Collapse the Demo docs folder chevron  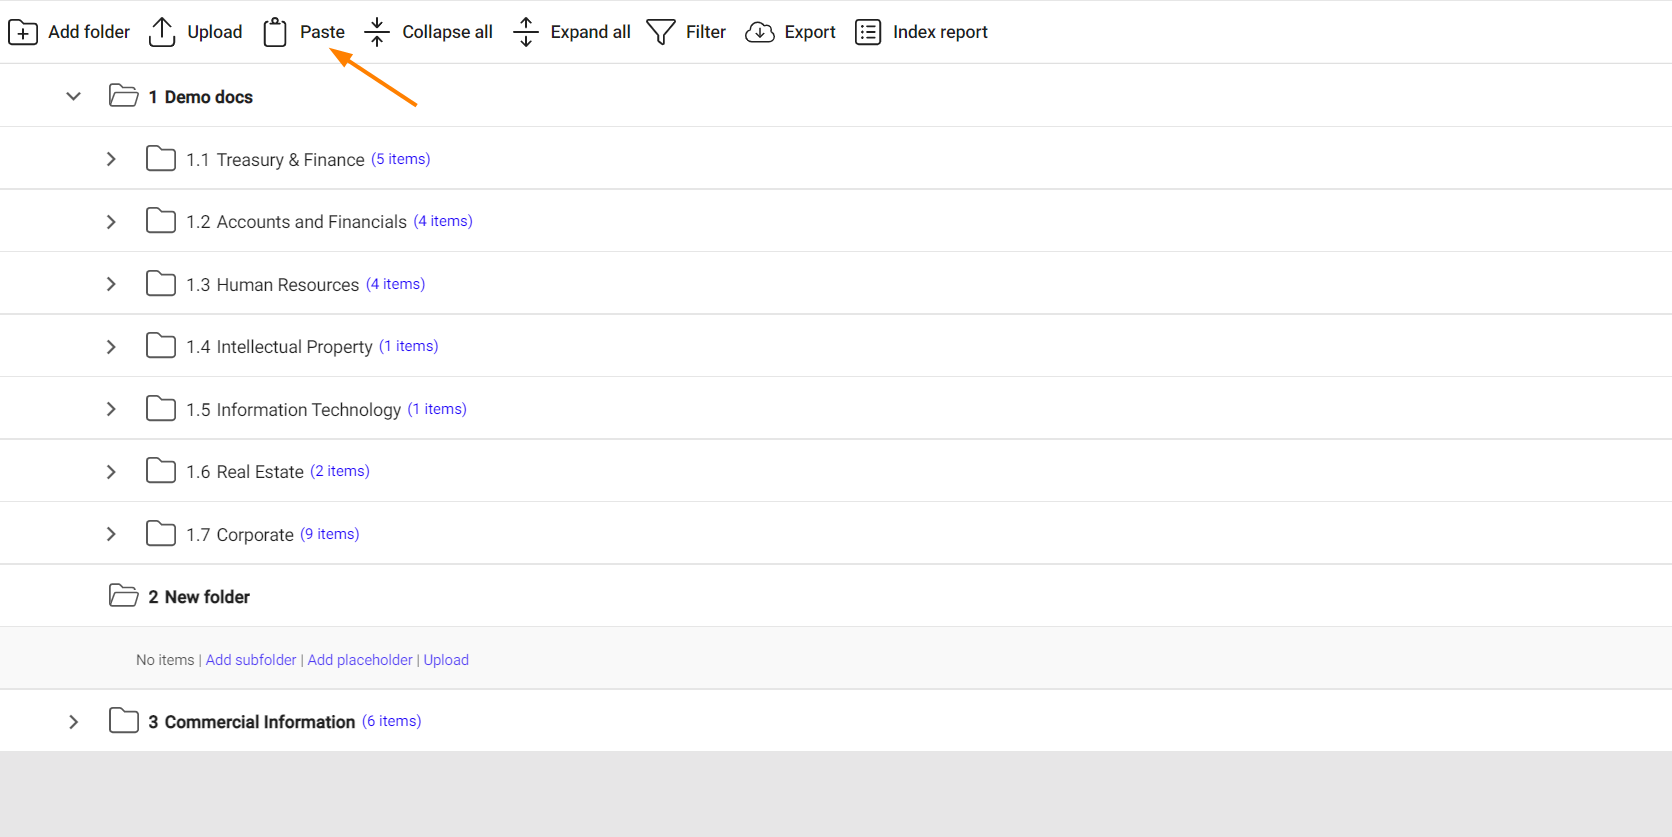pos(73,96)
